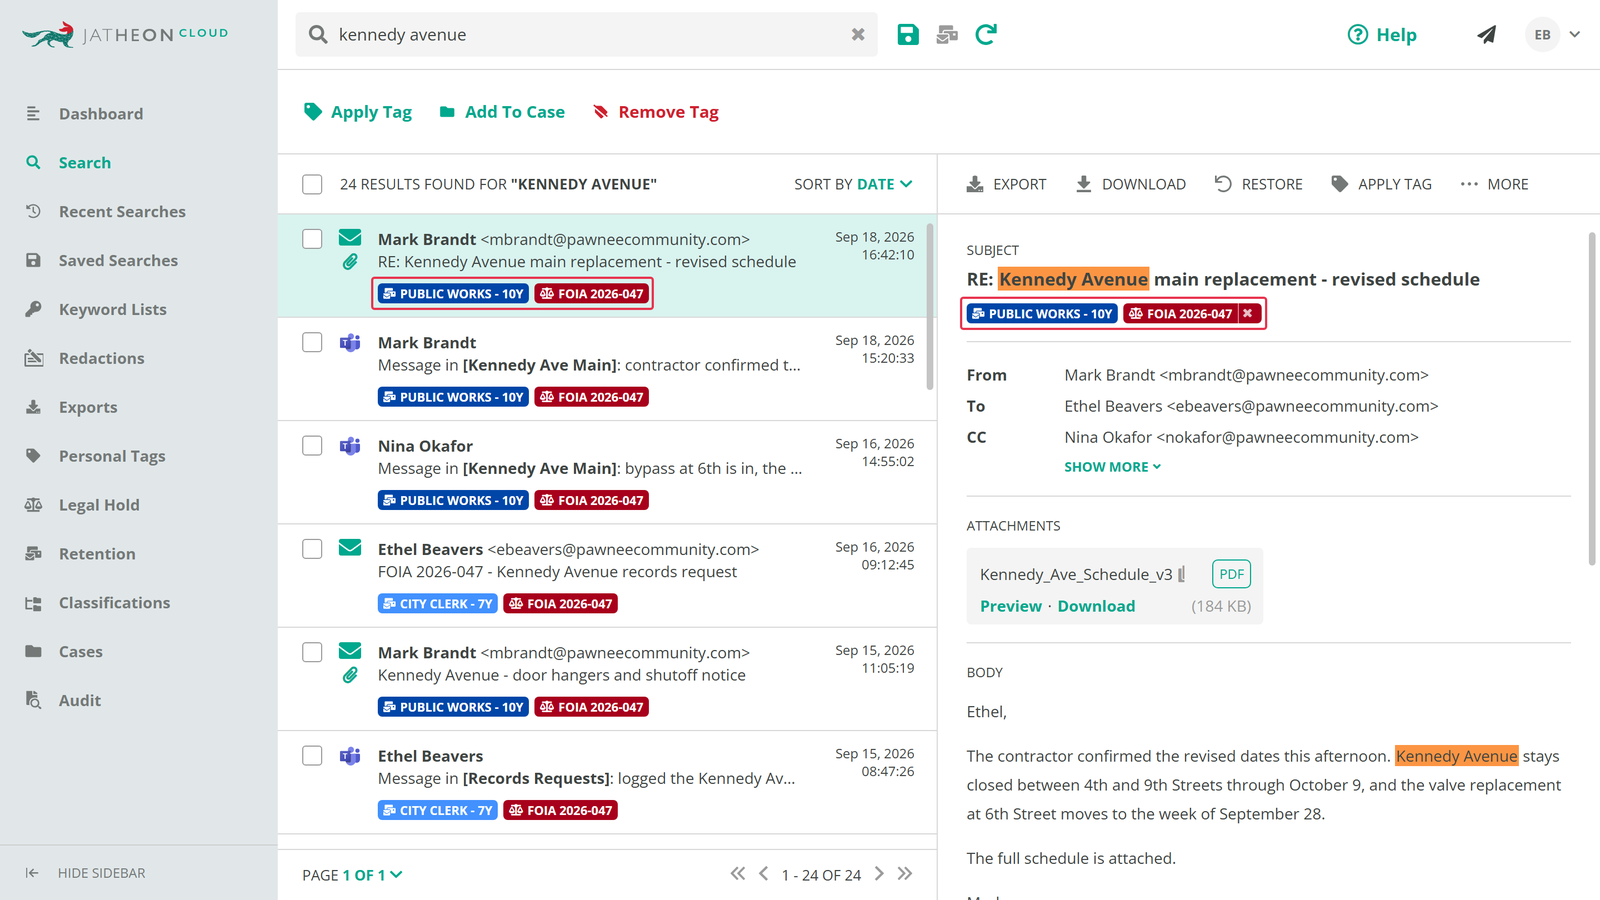Open the icon between save and refresh

tap(947, 35)
